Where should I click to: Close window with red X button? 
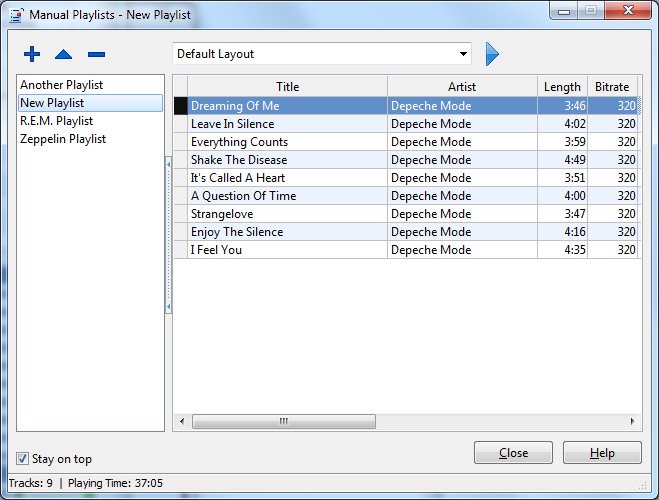click(628, 11)
